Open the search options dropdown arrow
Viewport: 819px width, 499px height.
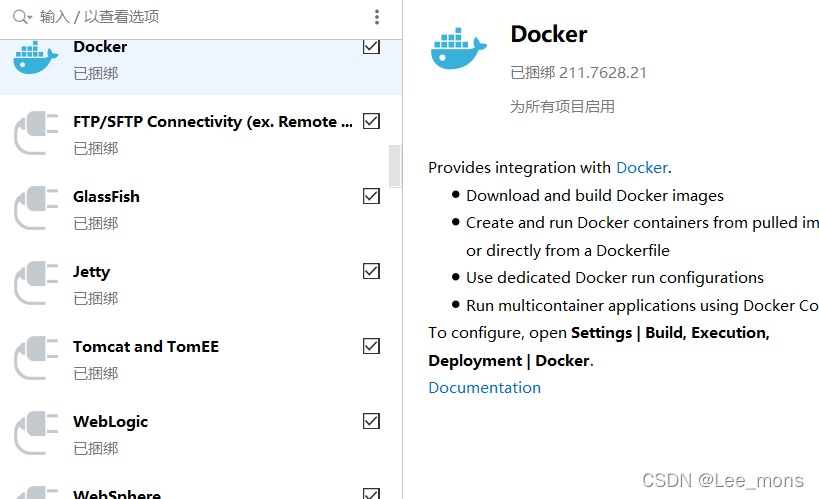pos(31,18)
